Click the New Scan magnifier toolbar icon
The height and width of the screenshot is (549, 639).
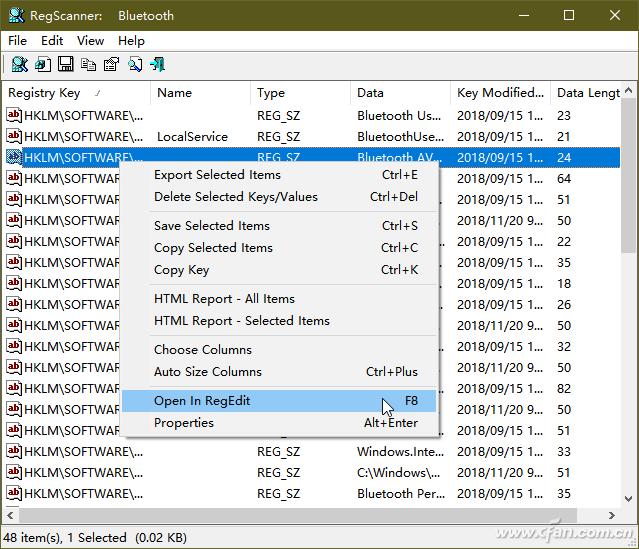[19, 65]
